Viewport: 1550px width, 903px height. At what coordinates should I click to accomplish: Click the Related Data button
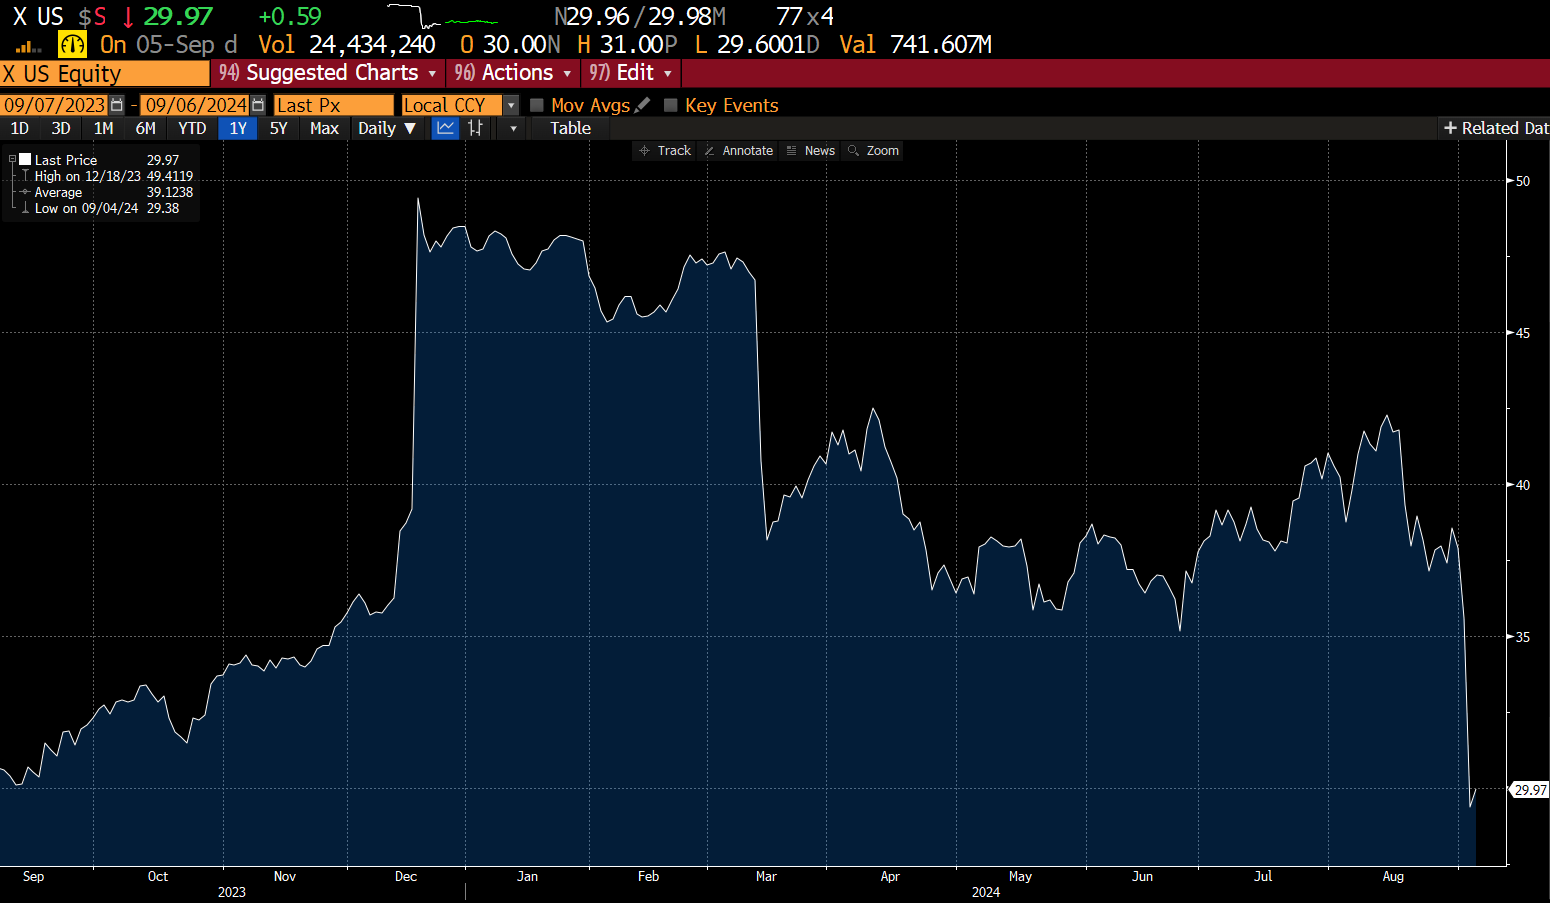(x=1495, y=128)
